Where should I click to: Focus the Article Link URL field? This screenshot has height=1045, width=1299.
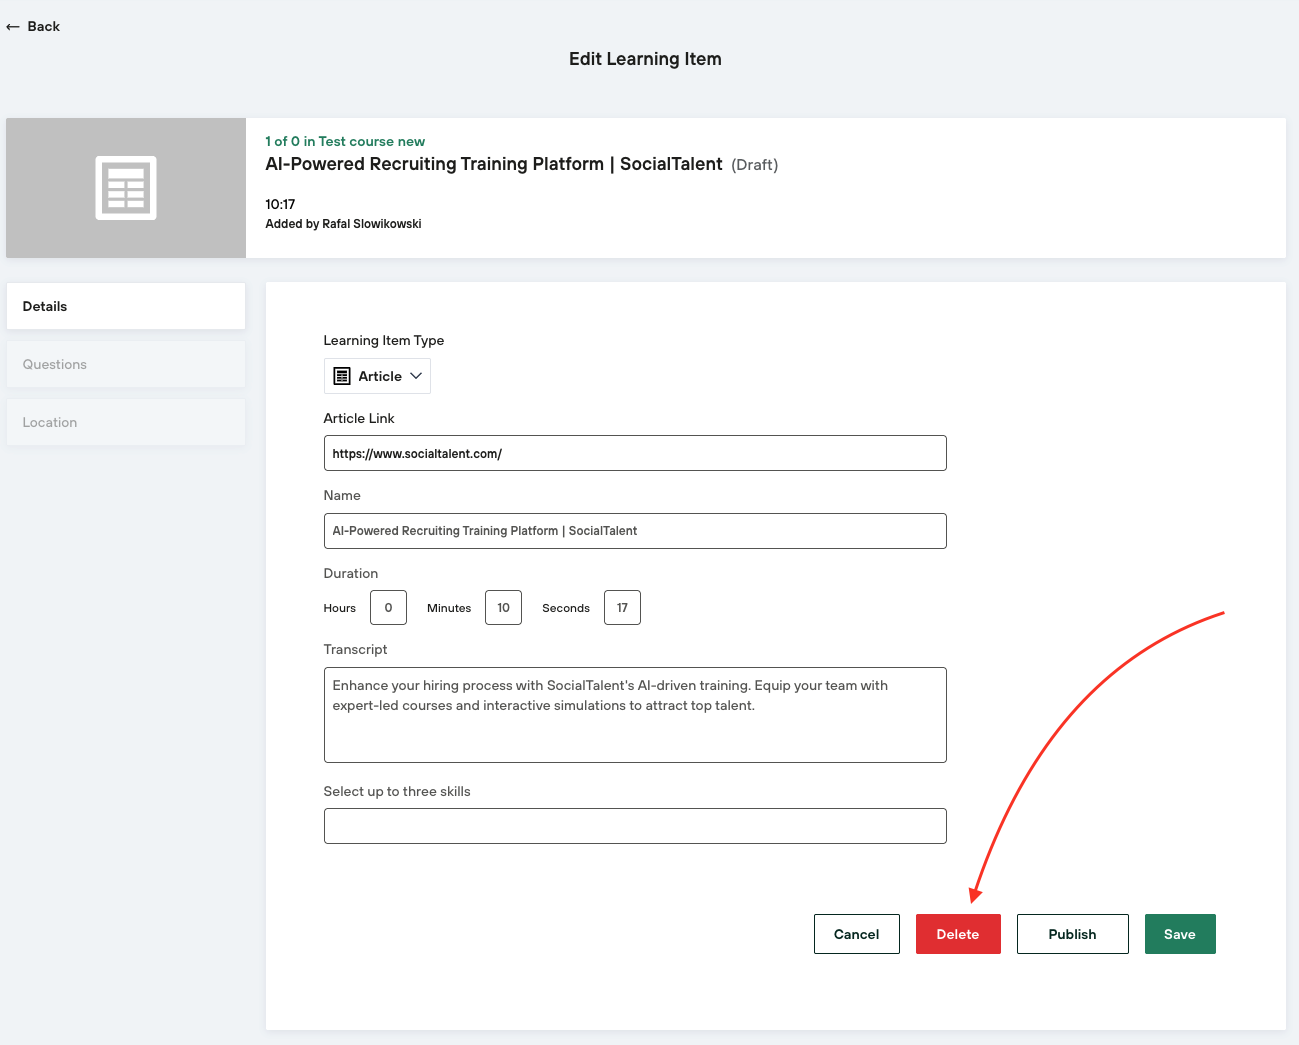[634, 453]
